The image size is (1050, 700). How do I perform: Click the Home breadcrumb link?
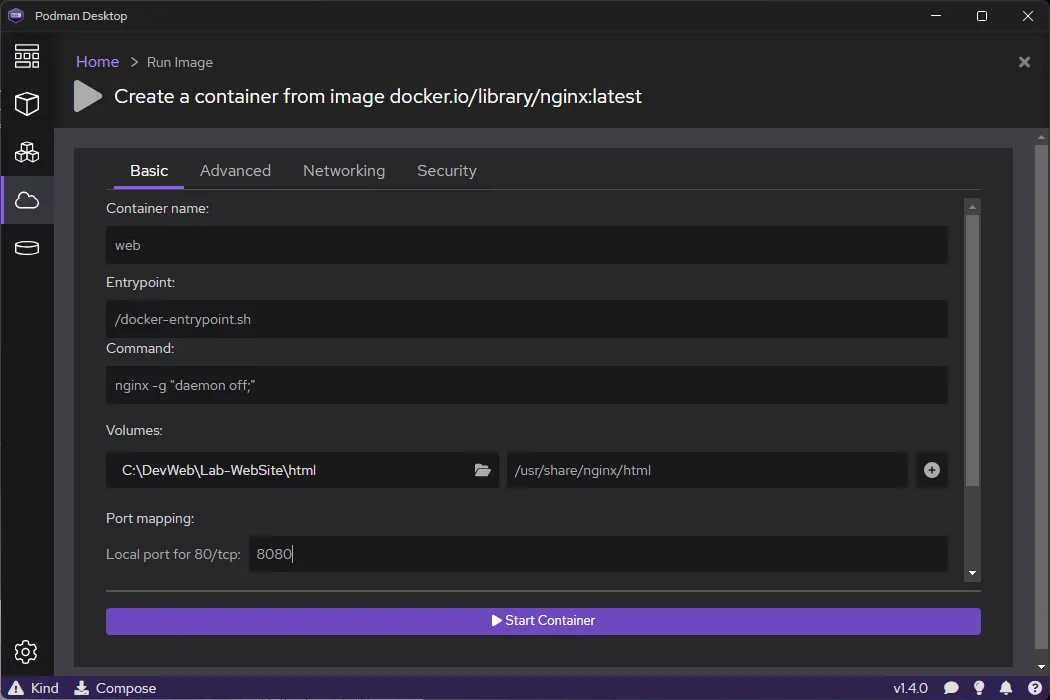[x=97, y=62]
